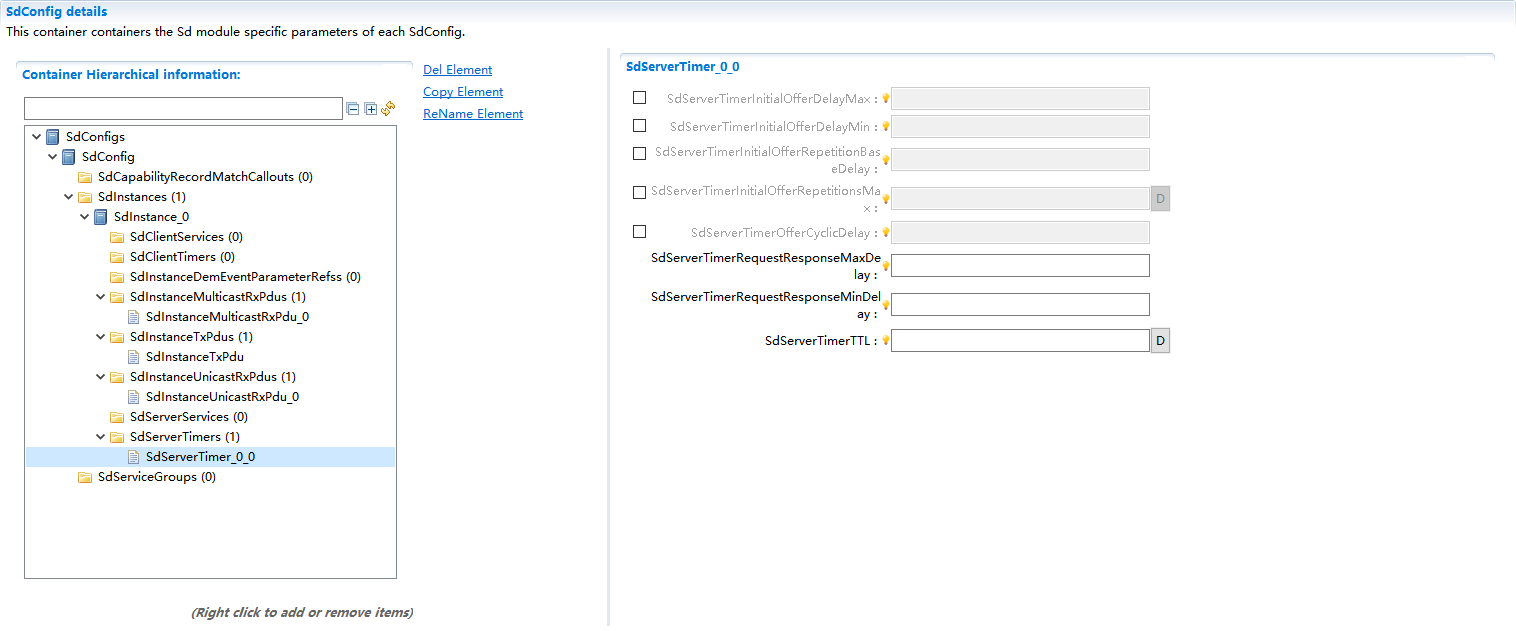This screenshot has height=631, width=1516.
Task: Click the Copy Element link
Action: pos(462,91)
